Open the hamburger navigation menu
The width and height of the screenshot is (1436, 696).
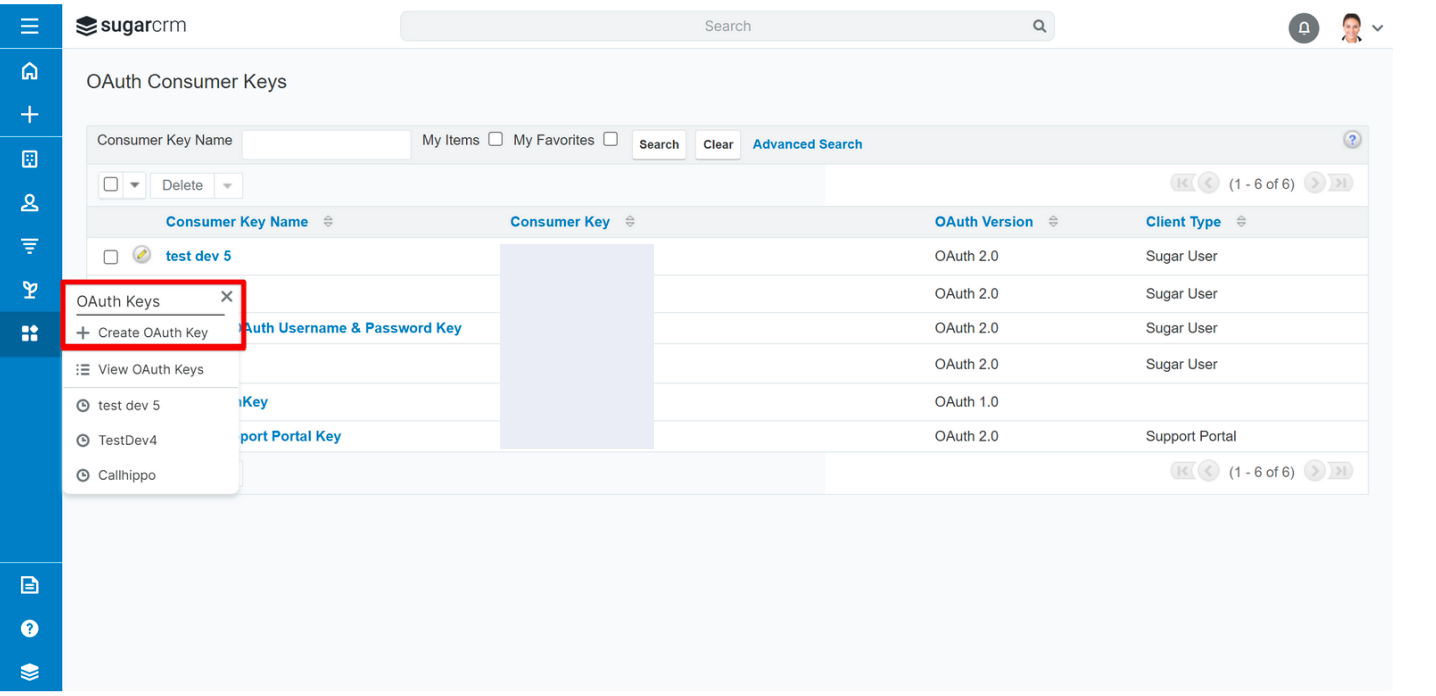coord(30,25)
